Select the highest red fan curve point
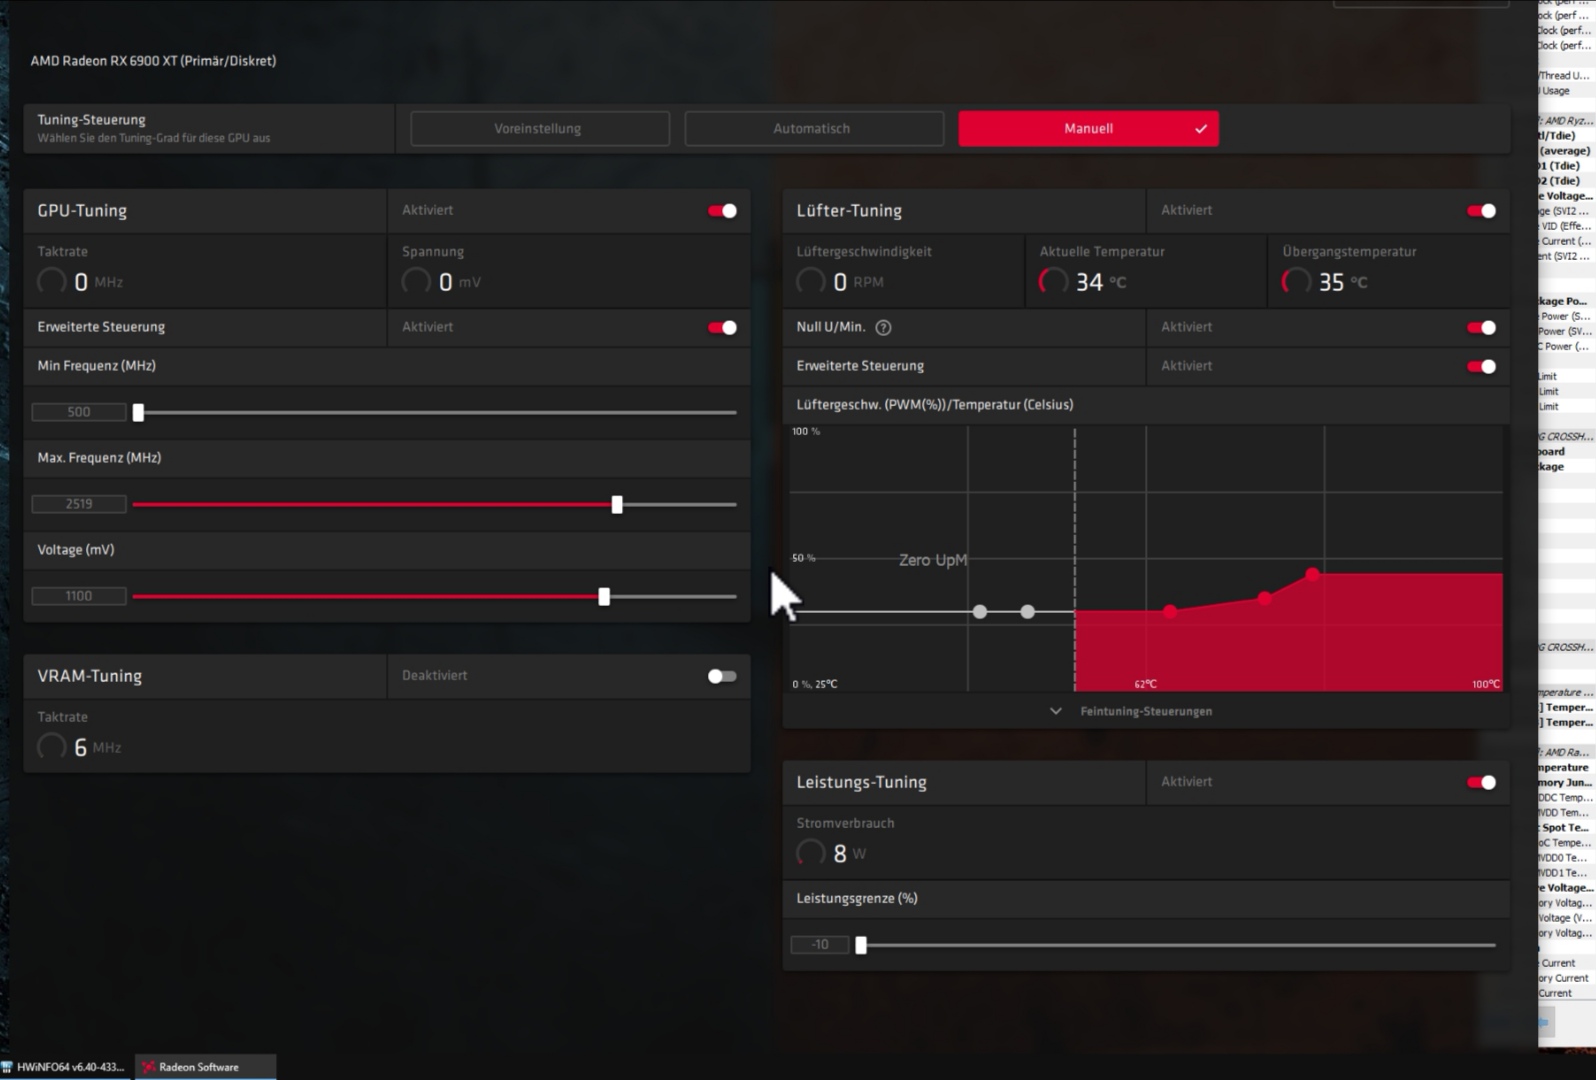The image size is (1596, 1080). coord(1312,574)
